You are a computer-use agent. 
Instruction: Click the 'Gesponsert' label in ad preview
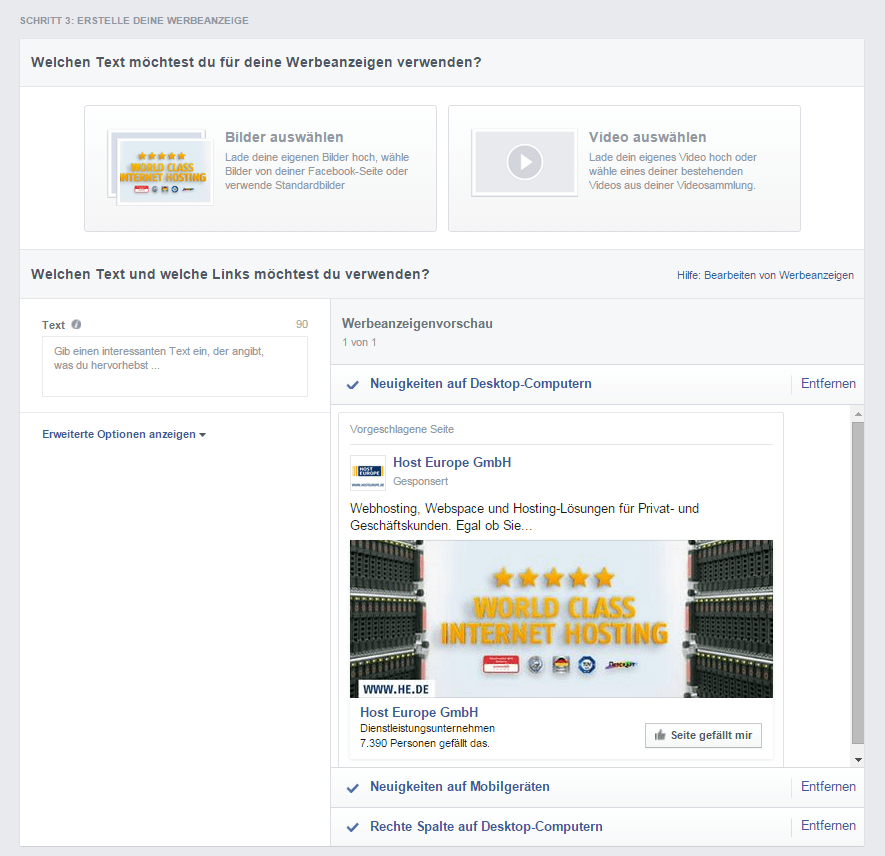point(420,481)
